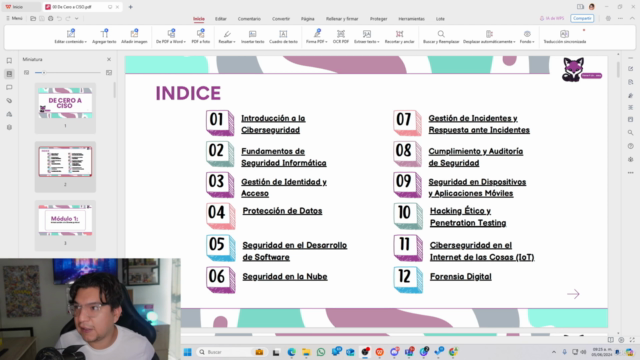The height and width of the screenshot is (360, 640).
Task: Open the quick access toolbar dropdown
Action: tap(77, 18)
